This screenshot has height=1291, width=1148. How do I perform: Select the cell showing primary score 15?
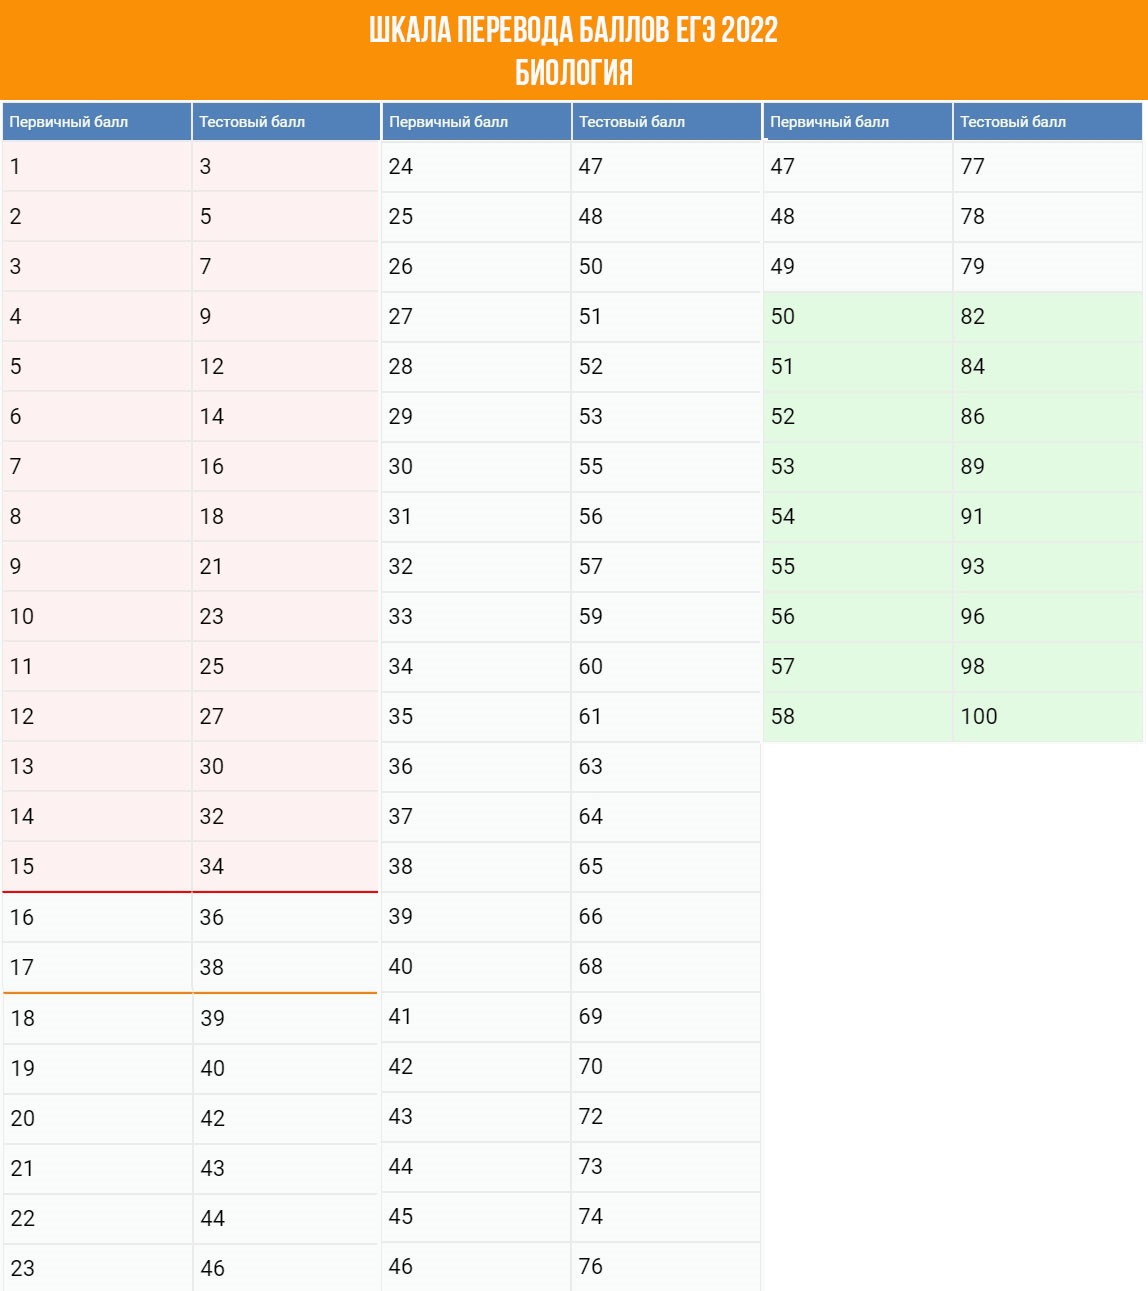coord(96,866)
